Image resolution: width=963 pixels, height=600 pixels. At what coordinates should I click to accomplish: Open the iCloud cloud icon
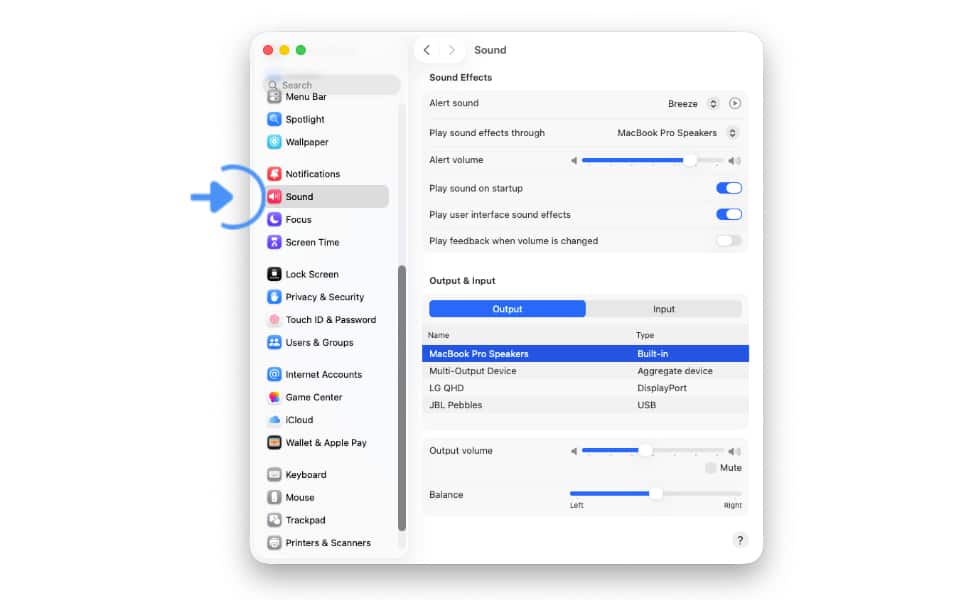pyautogui.click(x=274, y=419)
